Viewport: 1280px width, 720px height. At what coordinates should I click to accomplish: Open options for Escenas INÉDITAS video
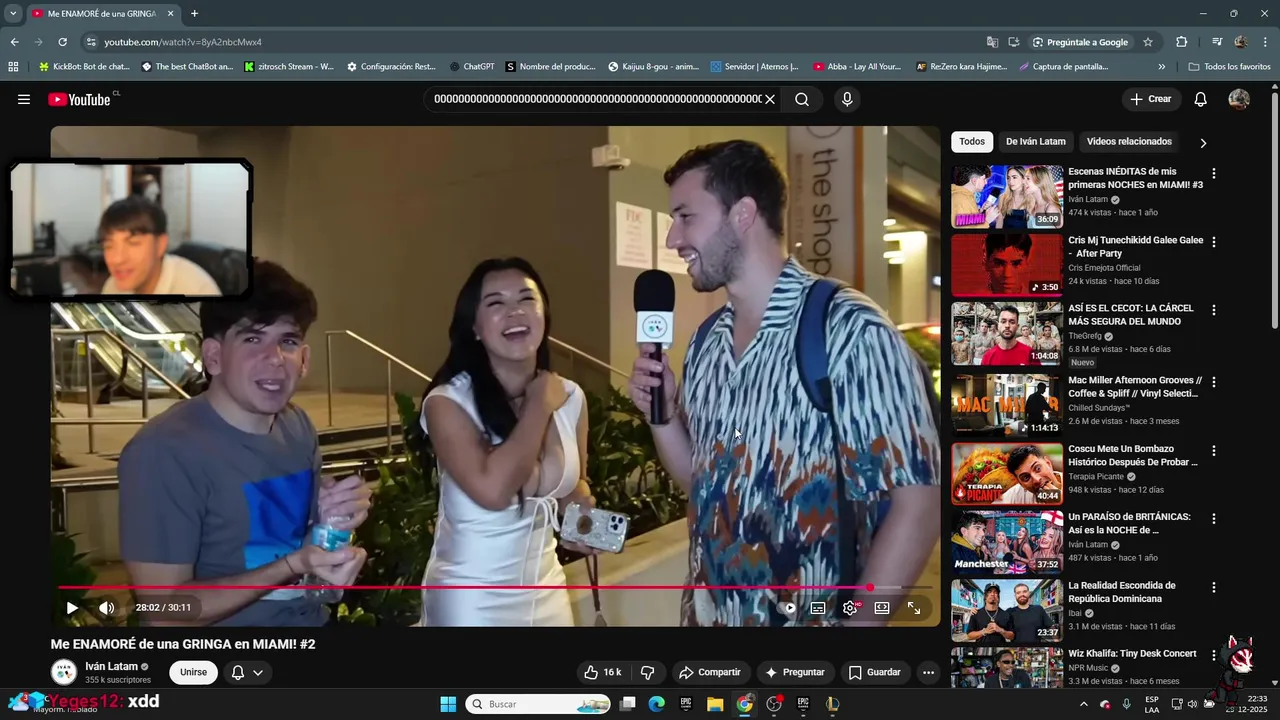[x=1214, y=173]
